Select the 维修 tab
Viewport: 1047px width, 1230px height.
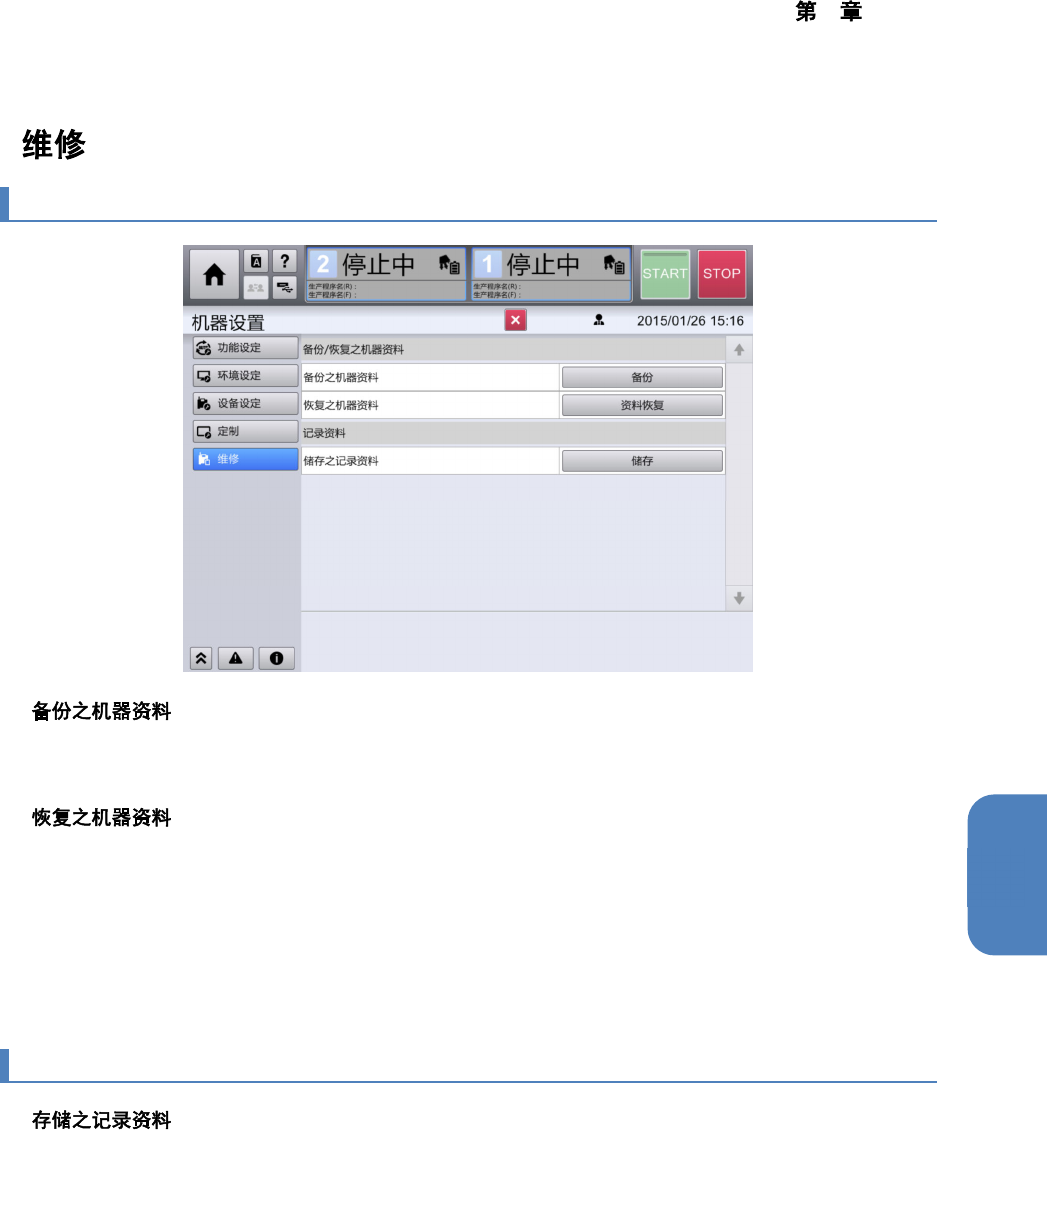(245, 460)
